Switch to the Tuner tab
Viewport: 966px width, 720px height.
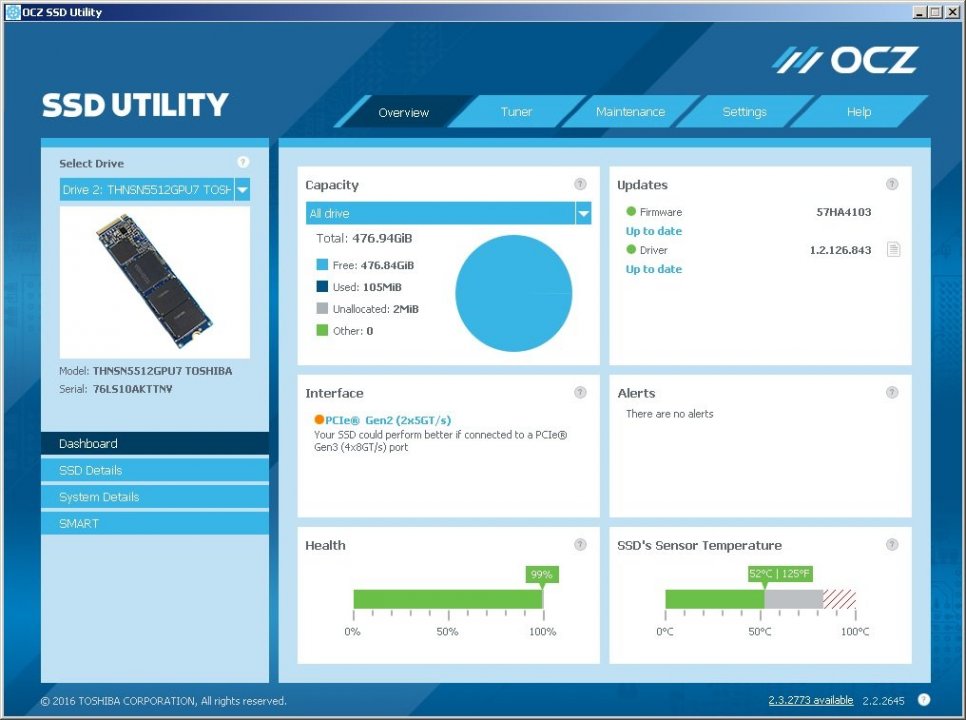point(516,112)
